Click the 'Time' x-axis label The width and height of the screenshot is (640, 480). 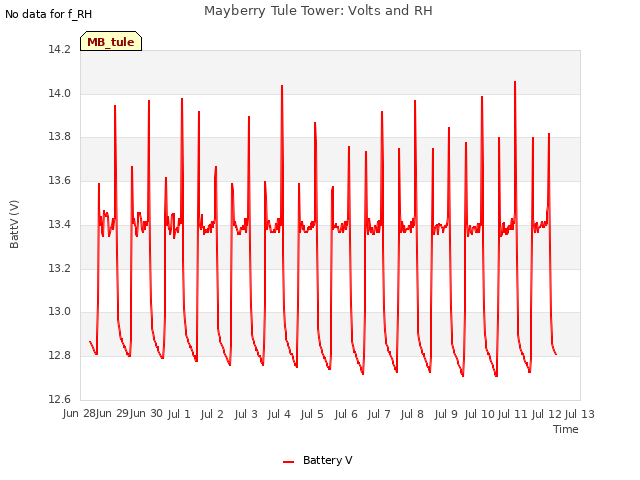tap(566, 429)
